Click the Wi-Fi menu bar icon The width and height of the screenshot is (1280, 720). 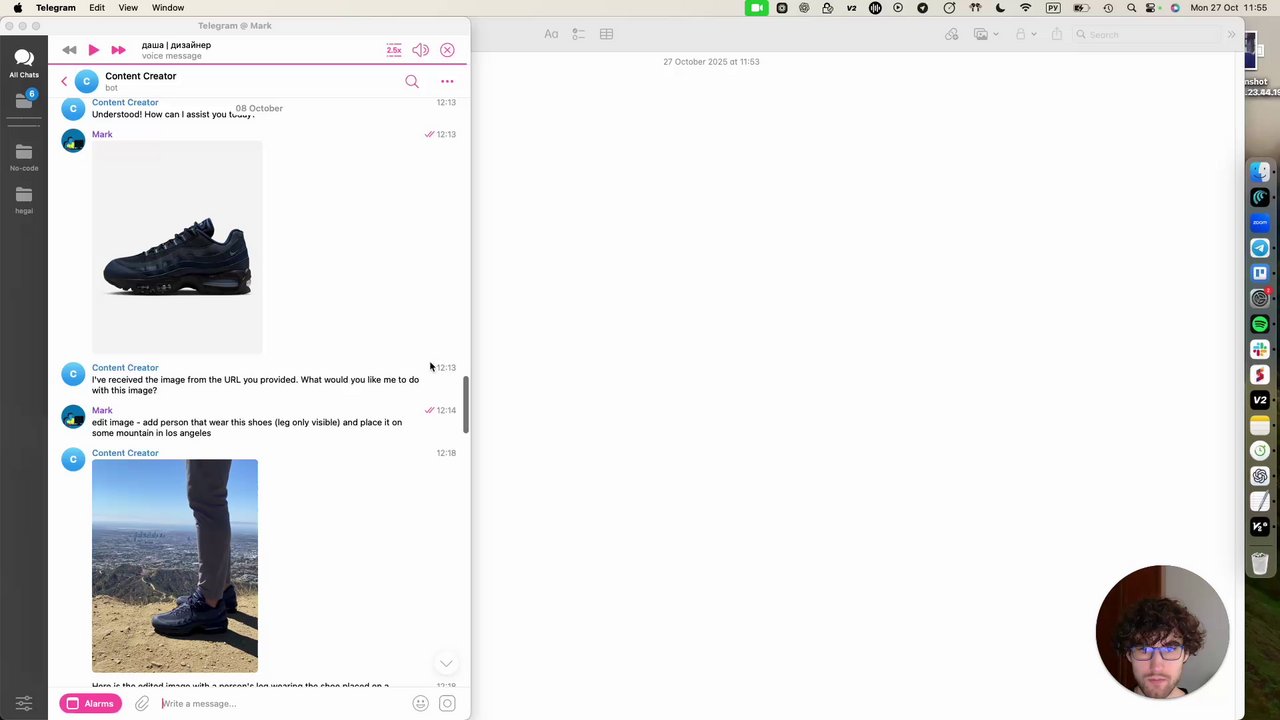(1025, 8)
